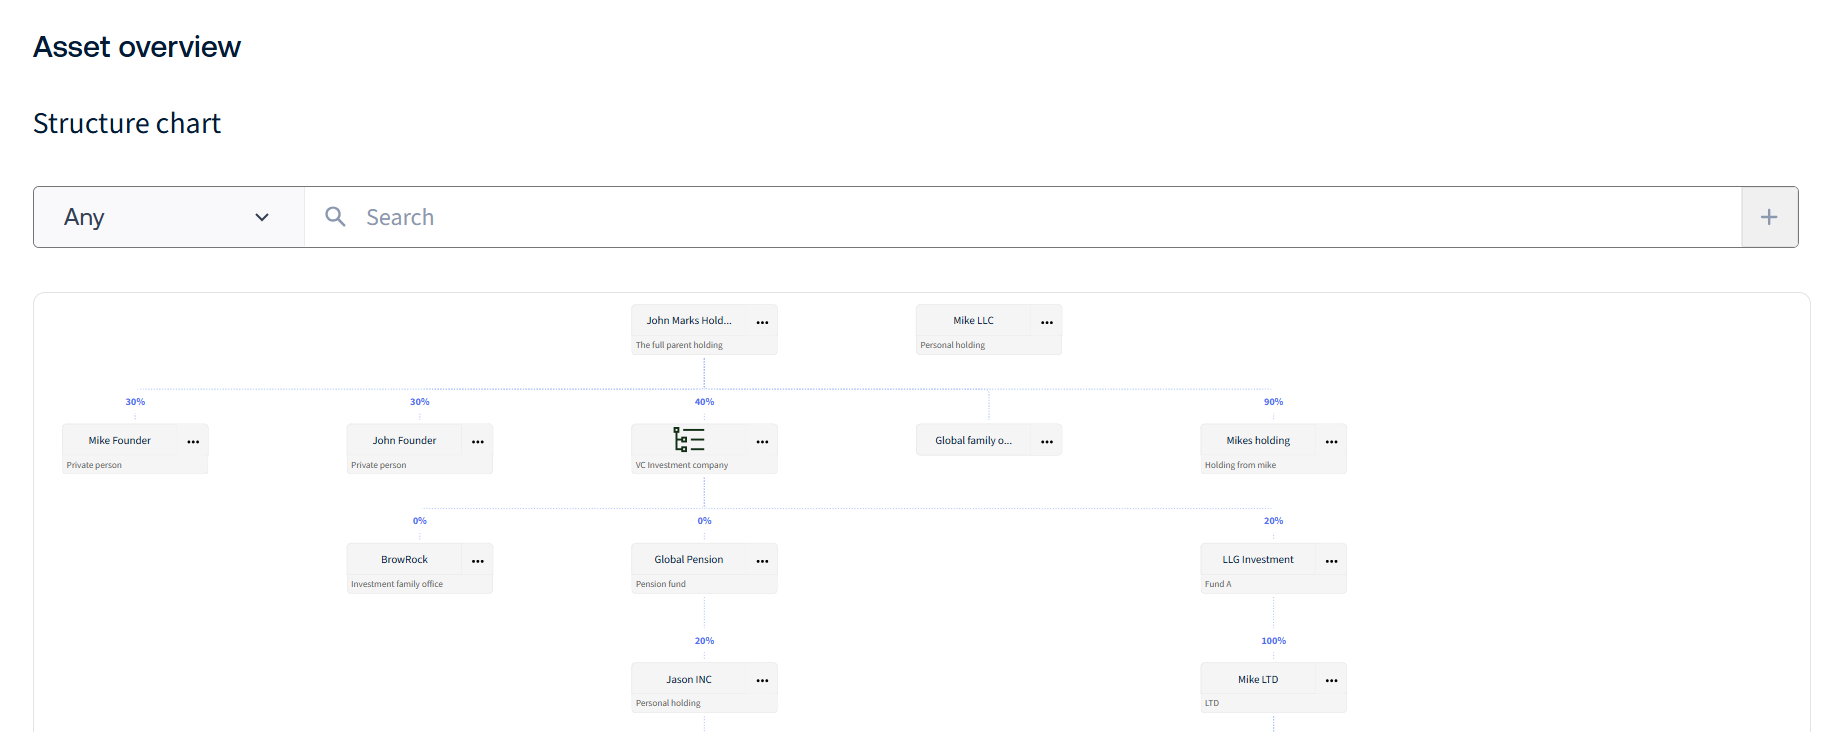The width and height of the screenshot is (1826, 732).
Task: Click the 30% label above Mike Founder
Action: click(135, 402)
